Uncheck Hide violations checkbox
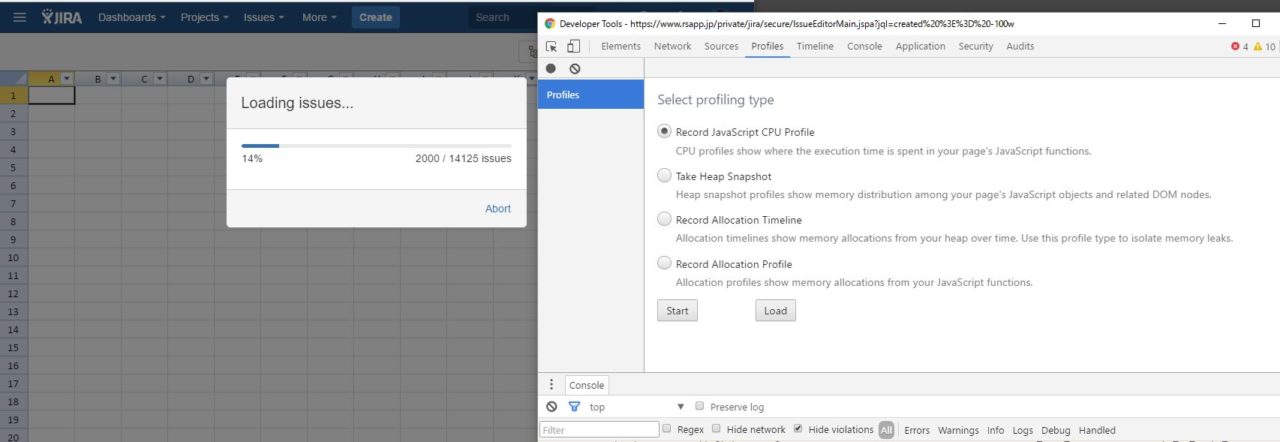The height and width of the screenshot is (442, 1280). tap(798, 429)
